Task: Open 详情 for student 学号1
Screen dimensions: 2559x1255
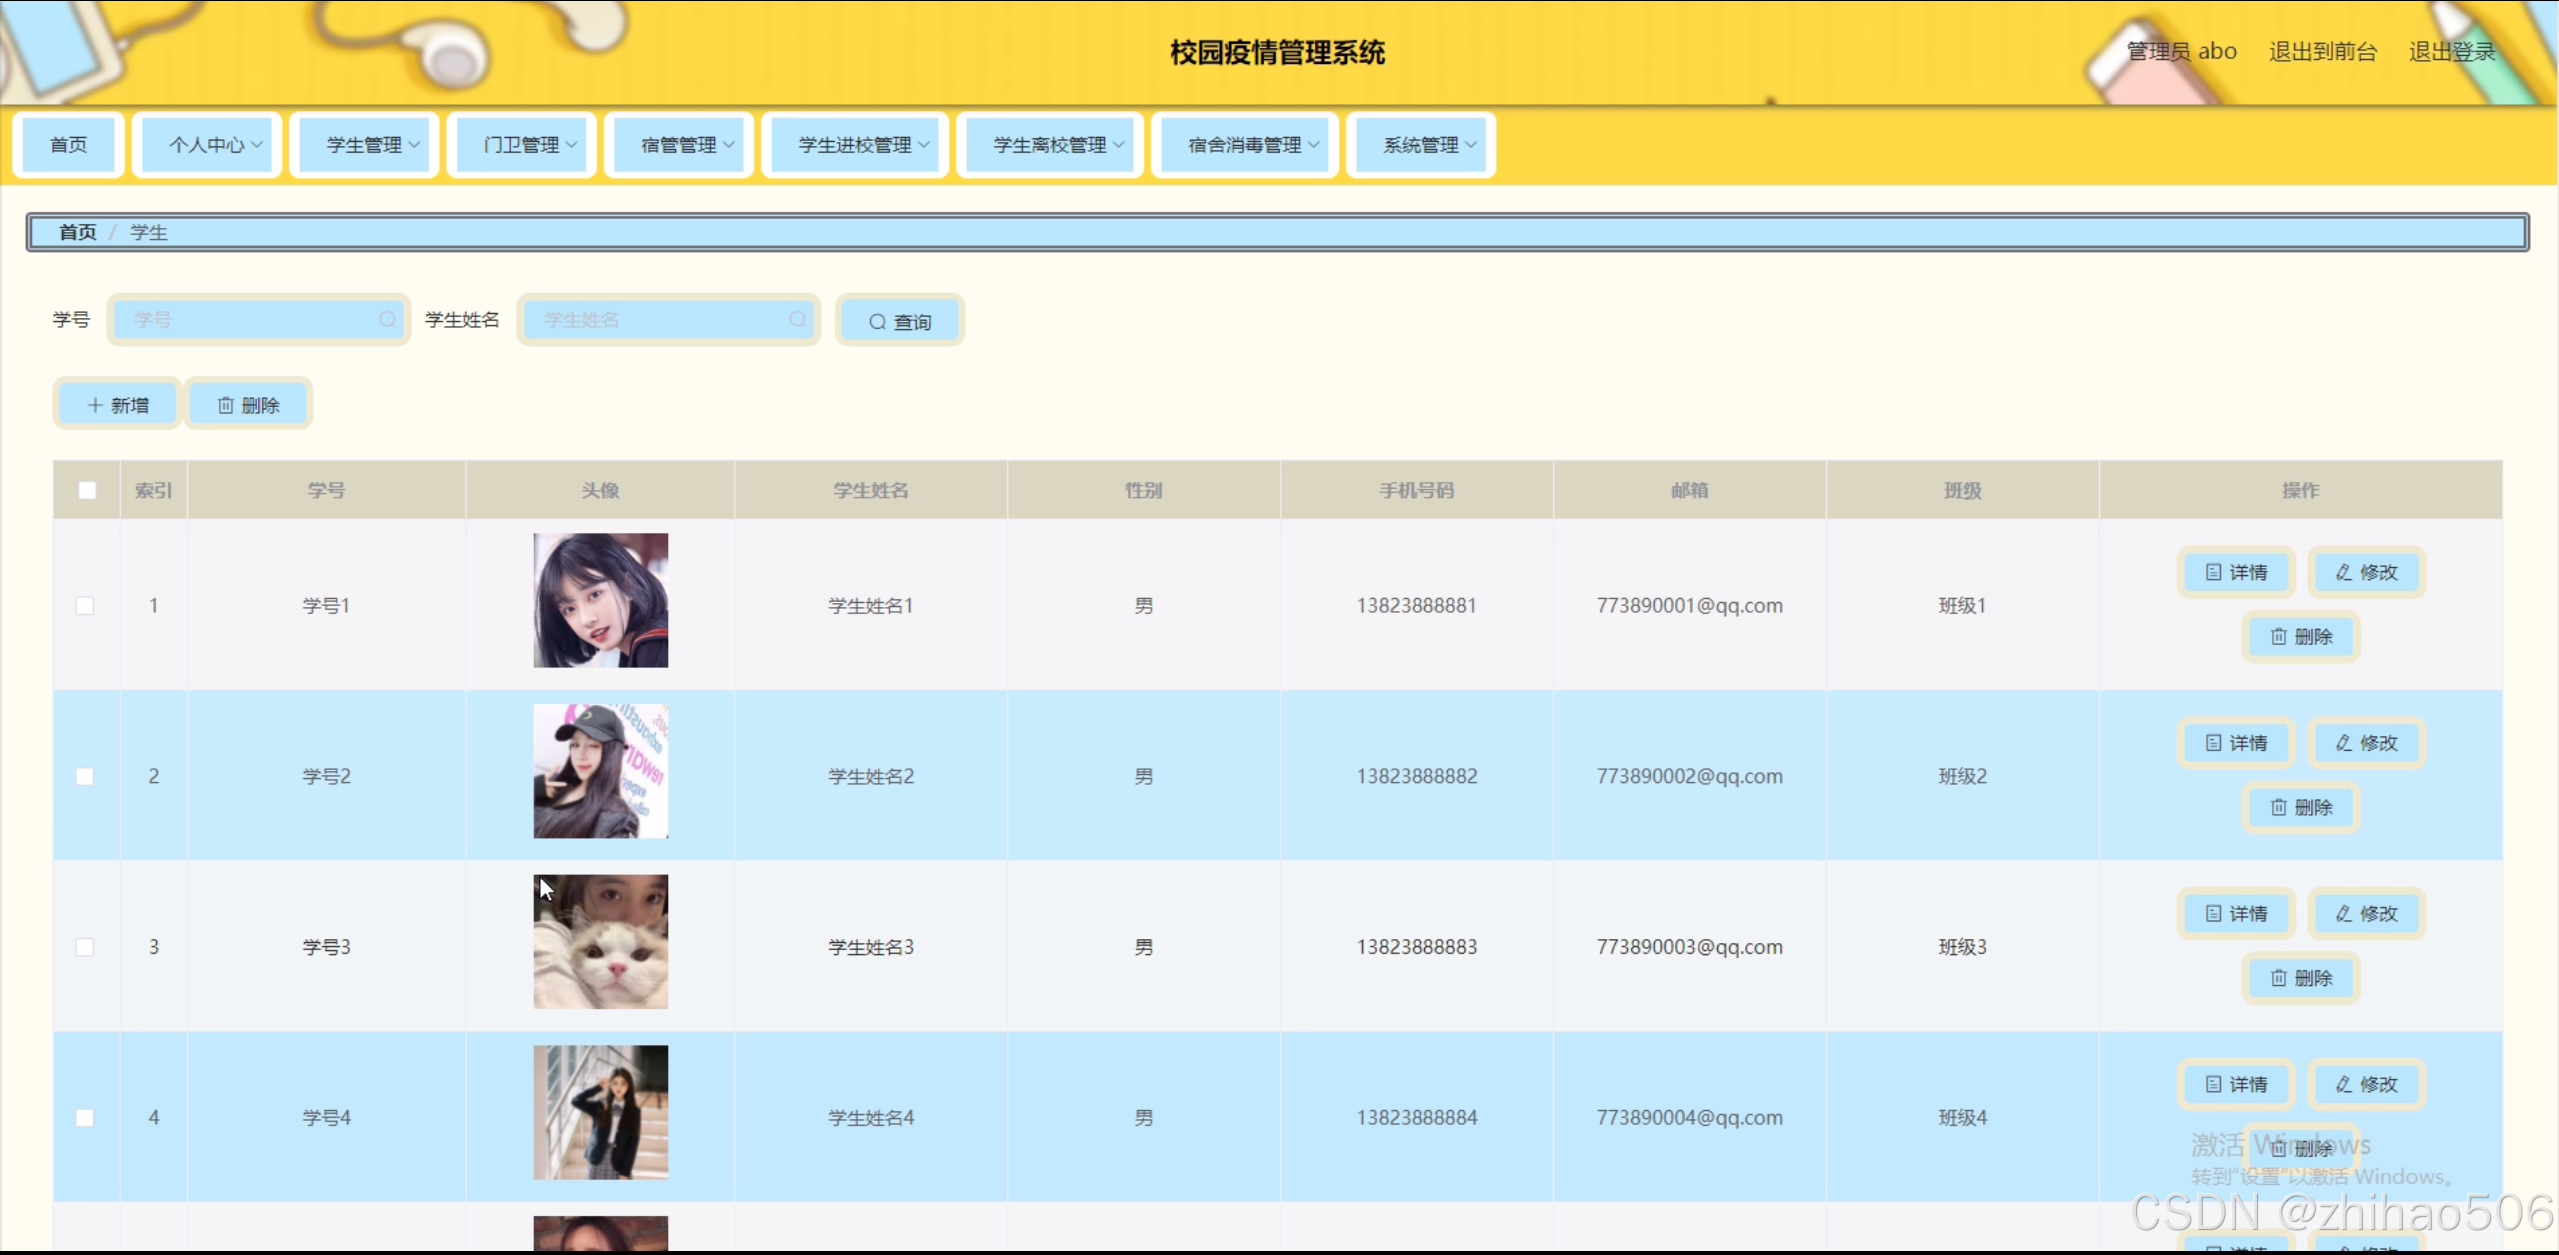Action: [x=2236, y=572]
